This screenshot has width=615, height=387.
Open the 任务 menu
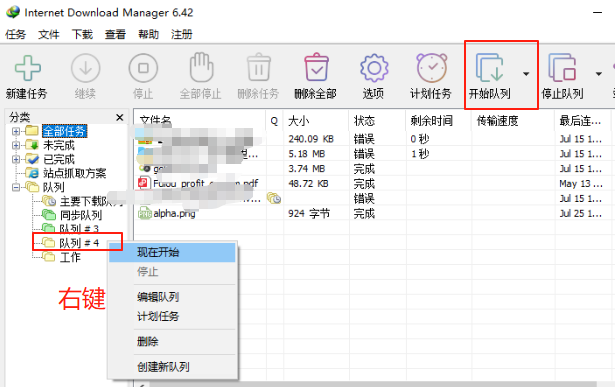point(15,35)
